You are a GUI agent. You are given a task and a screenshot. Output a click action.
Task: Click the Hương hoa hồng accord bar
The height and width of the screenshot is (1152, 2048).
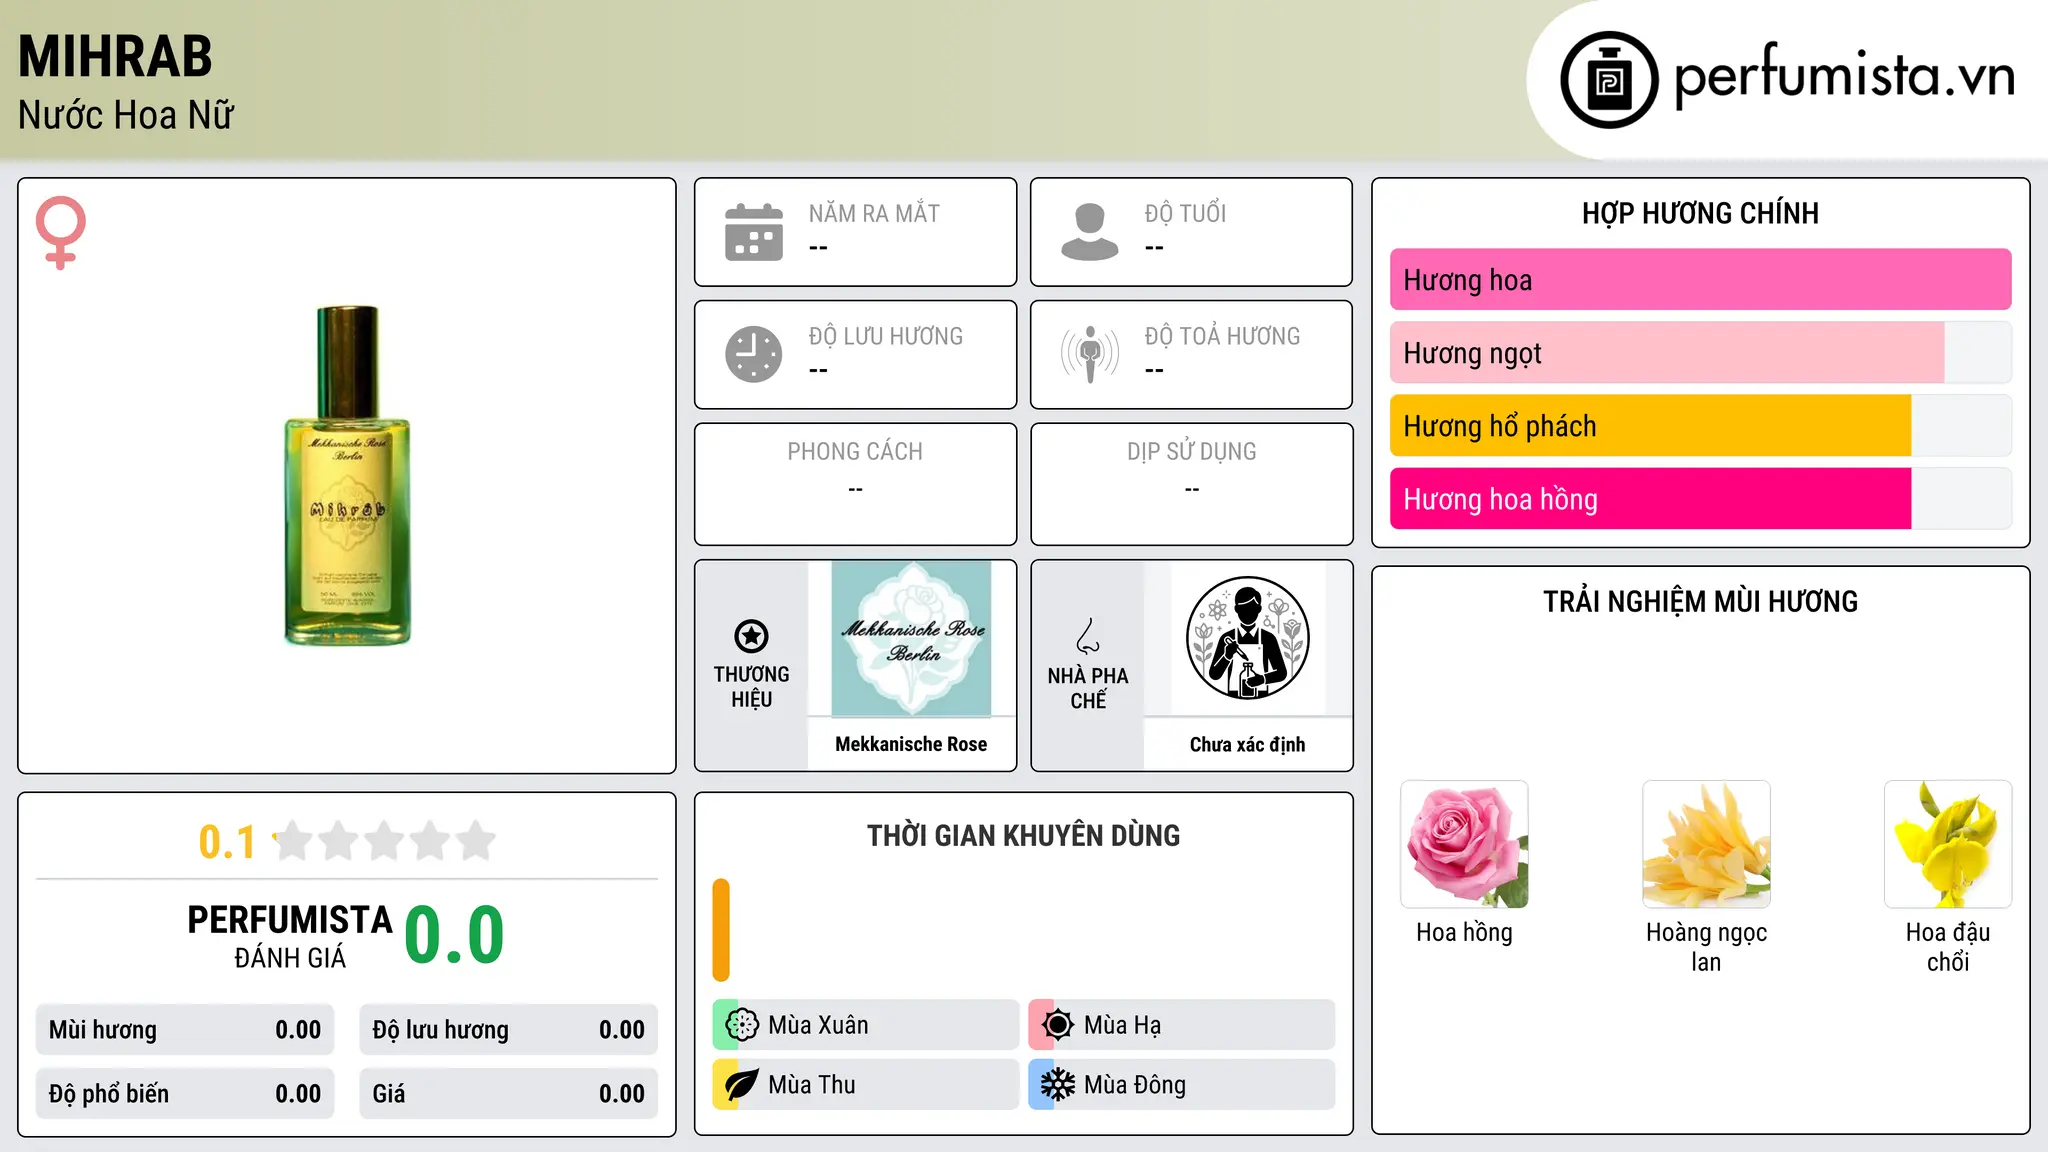[1700, 499]
